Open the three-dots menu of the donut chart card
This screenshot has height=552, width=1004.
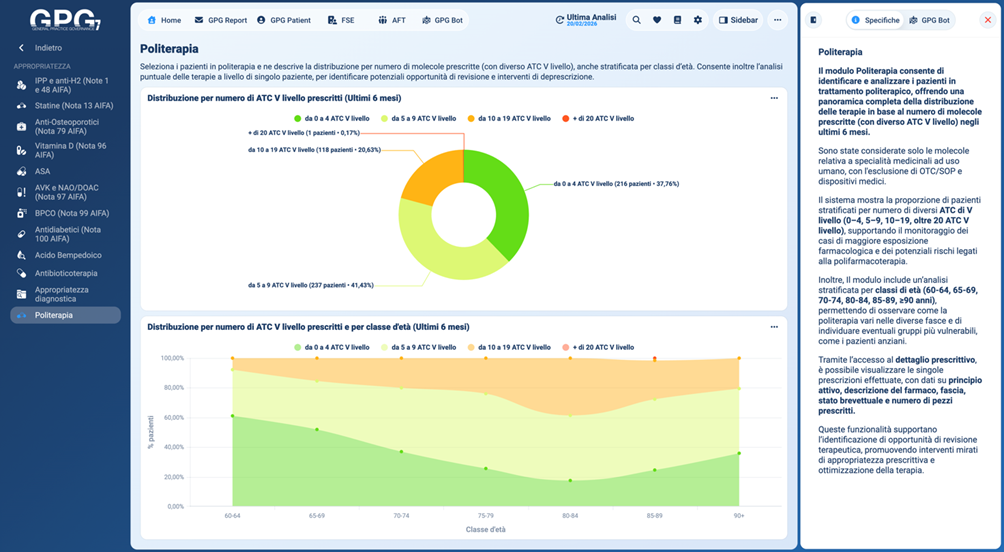[x=774, y=98]
